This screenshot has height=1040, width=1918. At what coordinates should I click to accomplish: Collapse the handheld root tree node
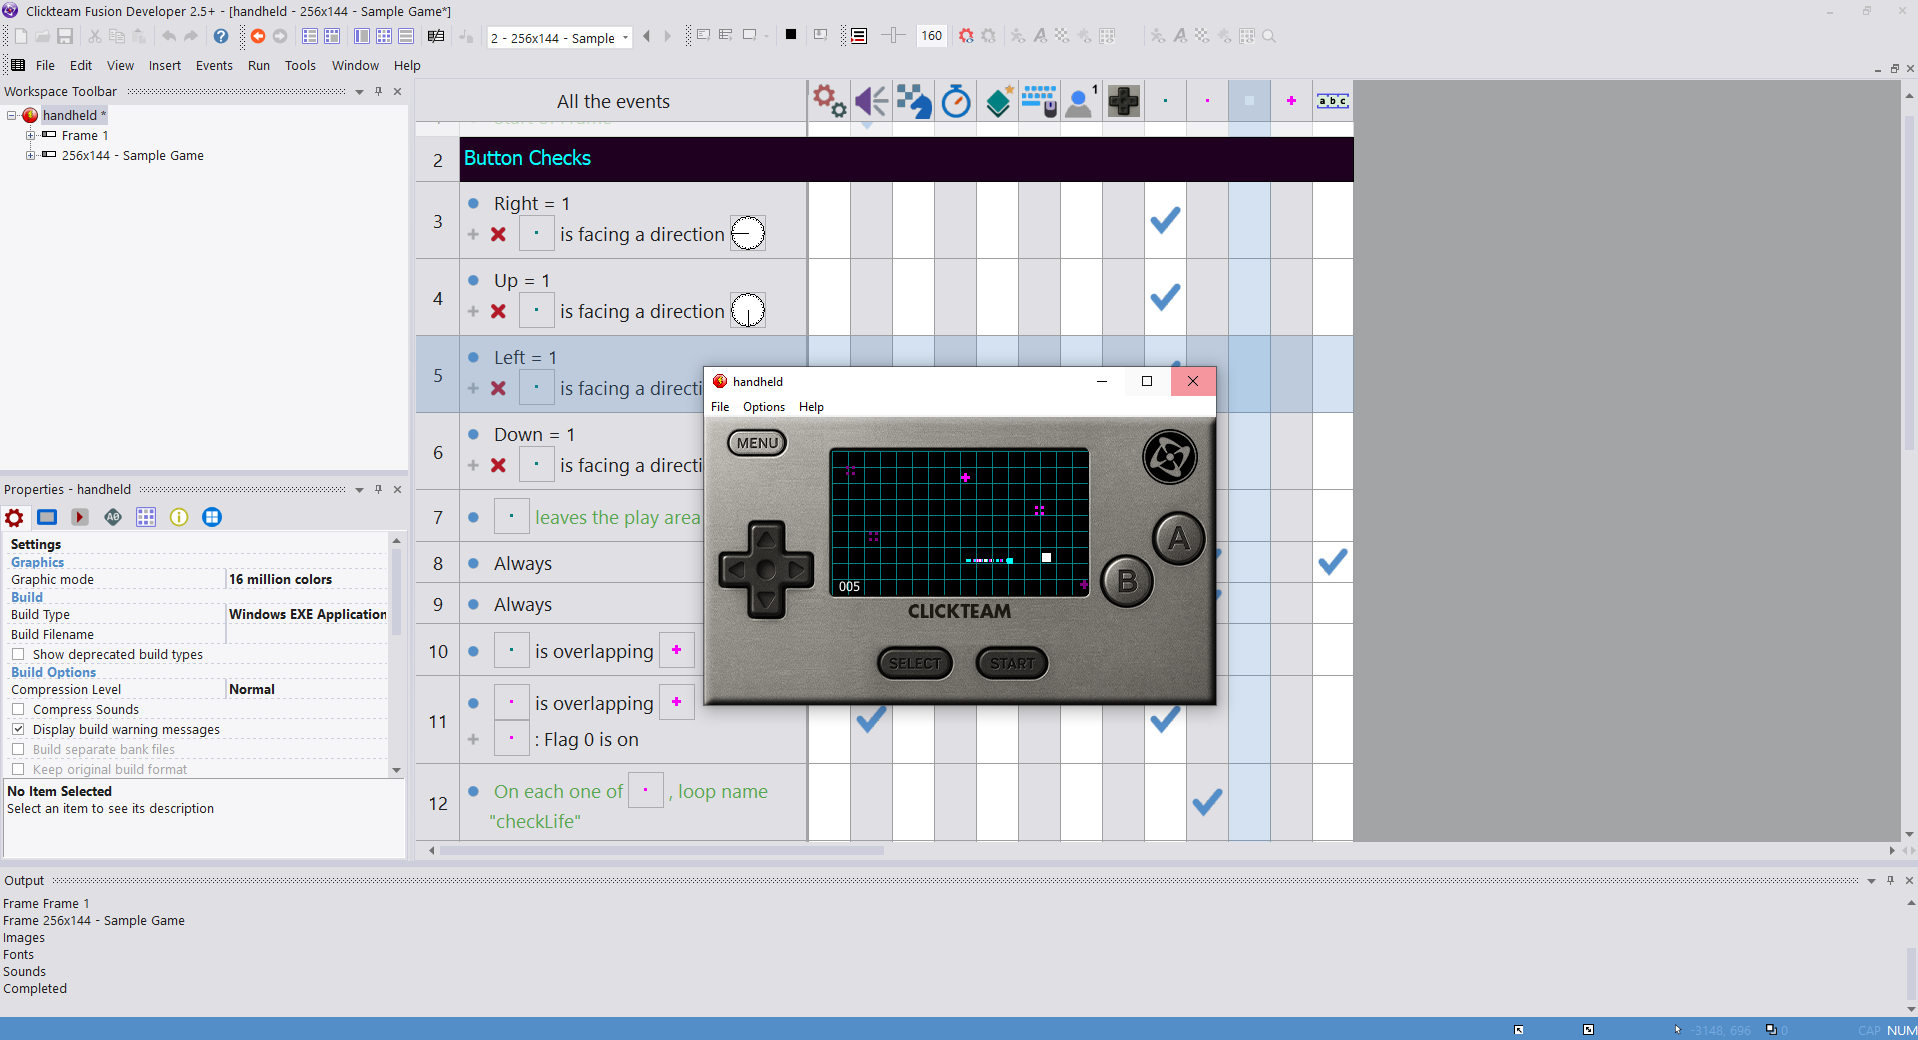12,115
